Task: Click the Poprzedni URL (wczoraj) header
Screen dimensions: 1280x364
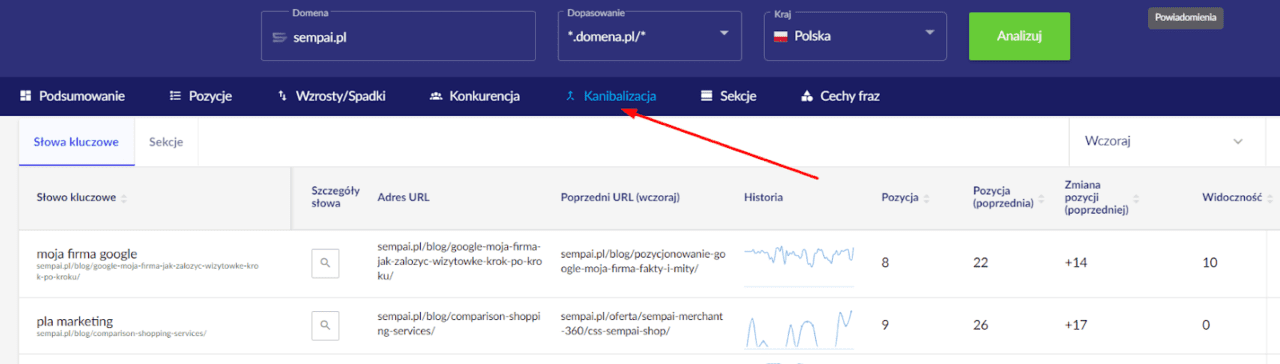Action: (x=620, y=198)
